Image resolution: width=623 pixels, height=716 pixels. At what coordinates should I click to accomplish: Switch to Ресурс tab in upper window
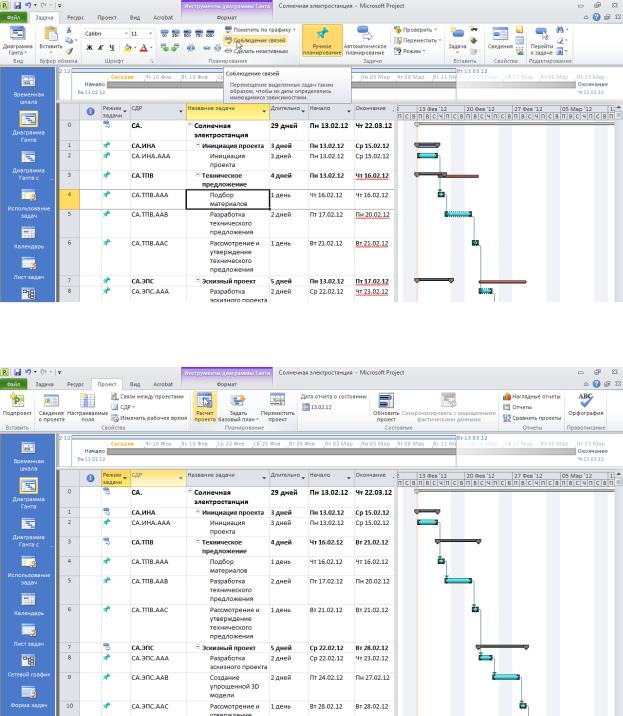click(x=75, y=17)
